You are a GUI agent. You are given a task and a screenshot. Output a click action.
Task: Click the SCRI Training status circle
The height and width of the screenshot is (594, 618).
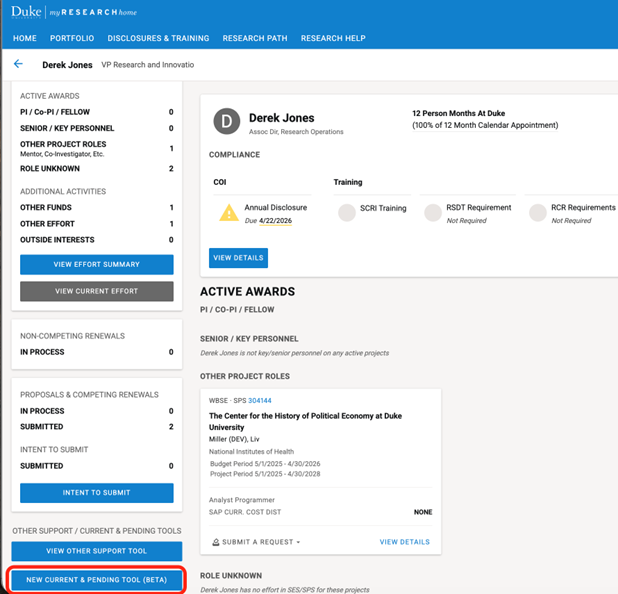347,212
